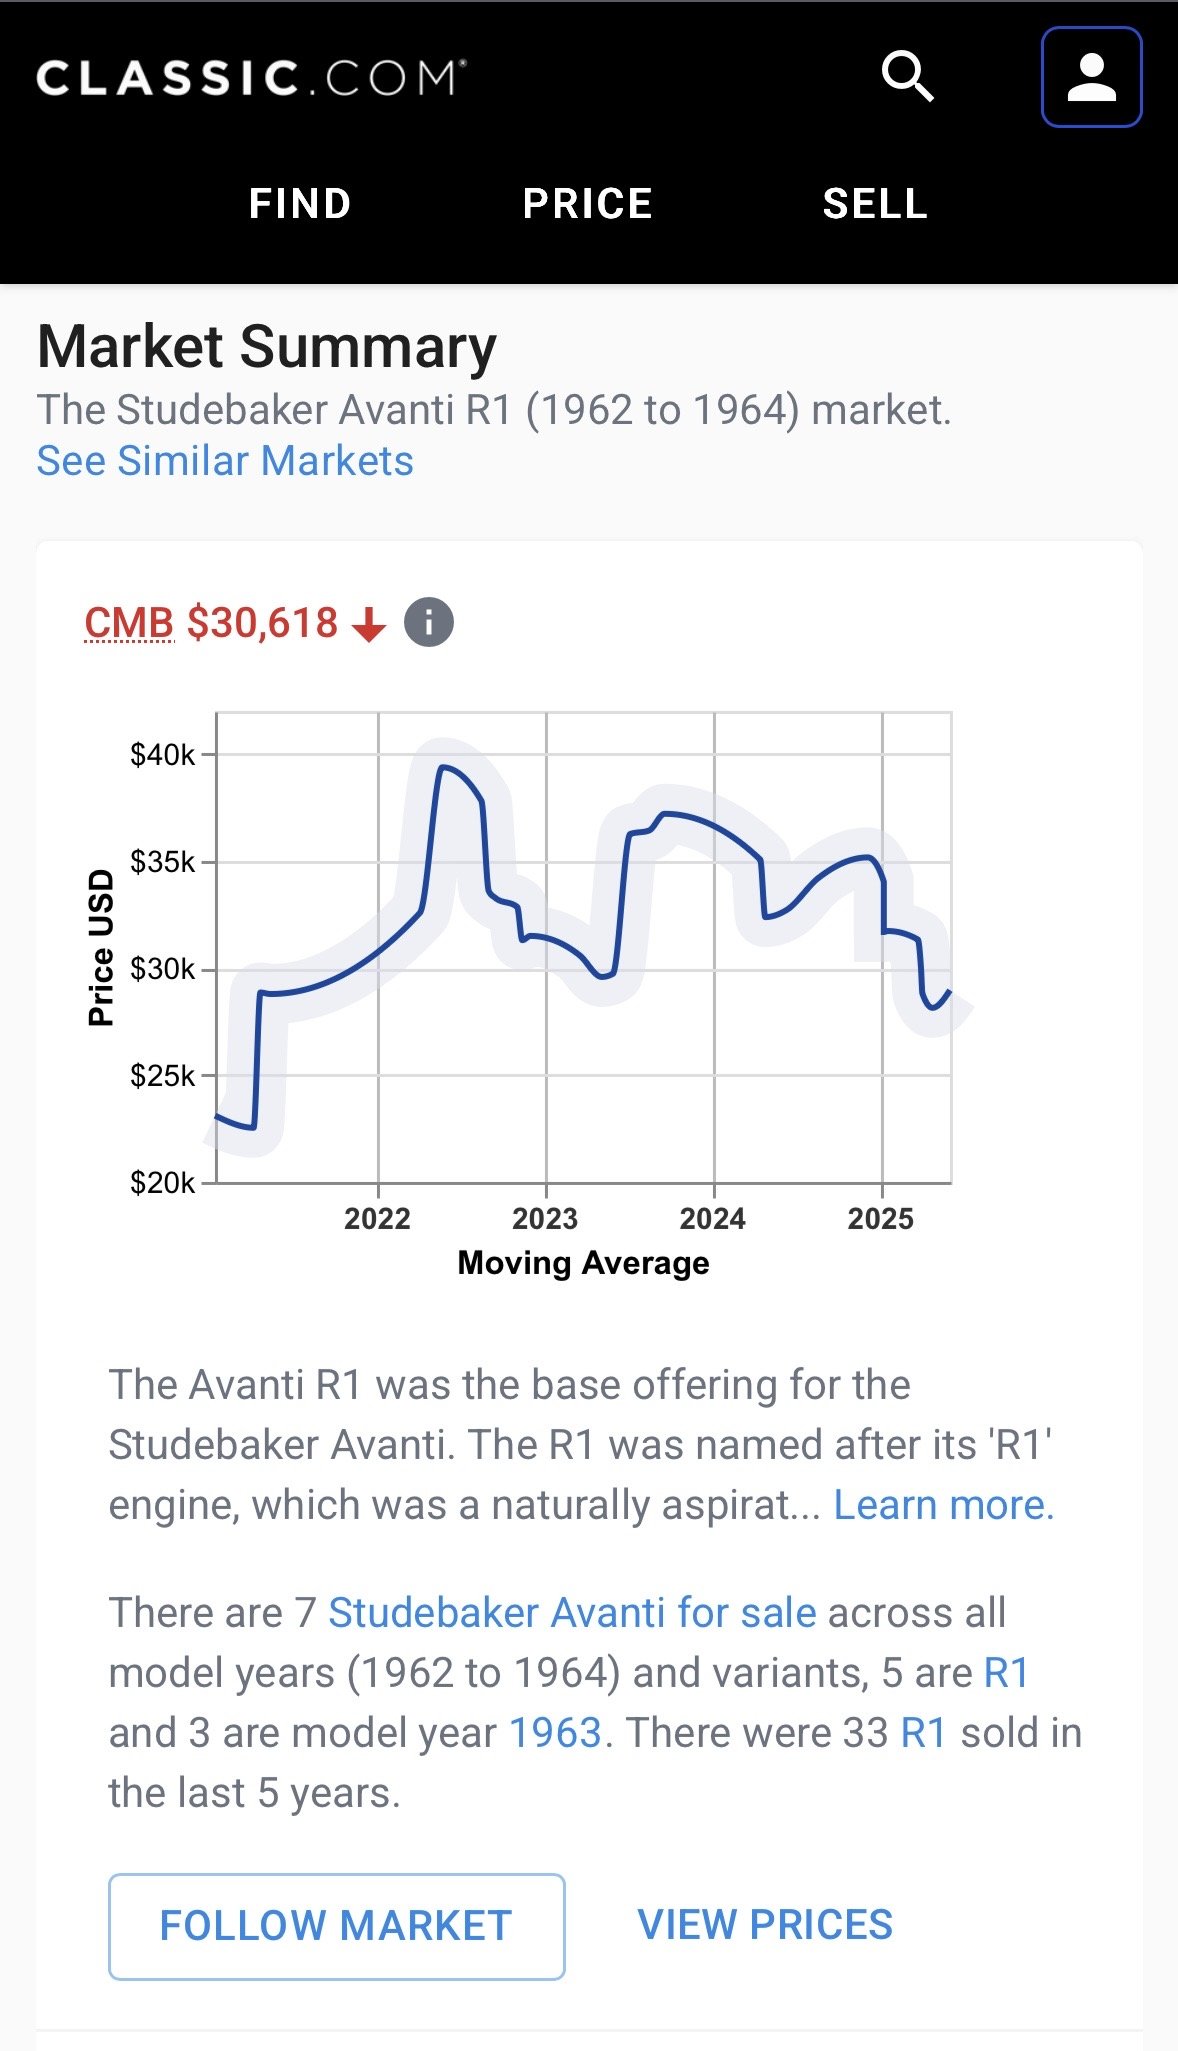
Task: Click the $30,618 benchmark price value
Action: [263, 623]
